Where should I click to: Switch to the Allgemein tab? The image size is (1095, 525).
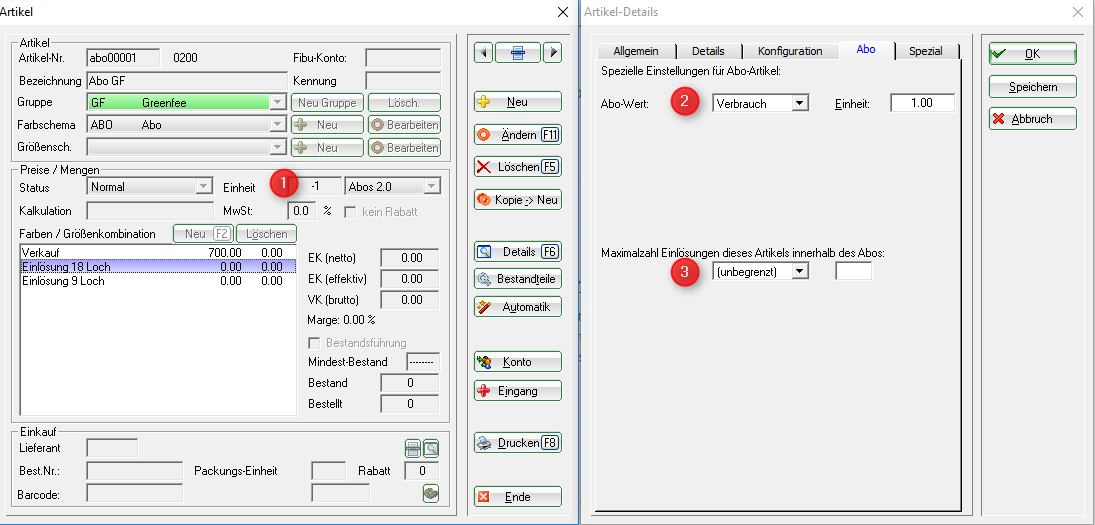click(x=635, y=51)
